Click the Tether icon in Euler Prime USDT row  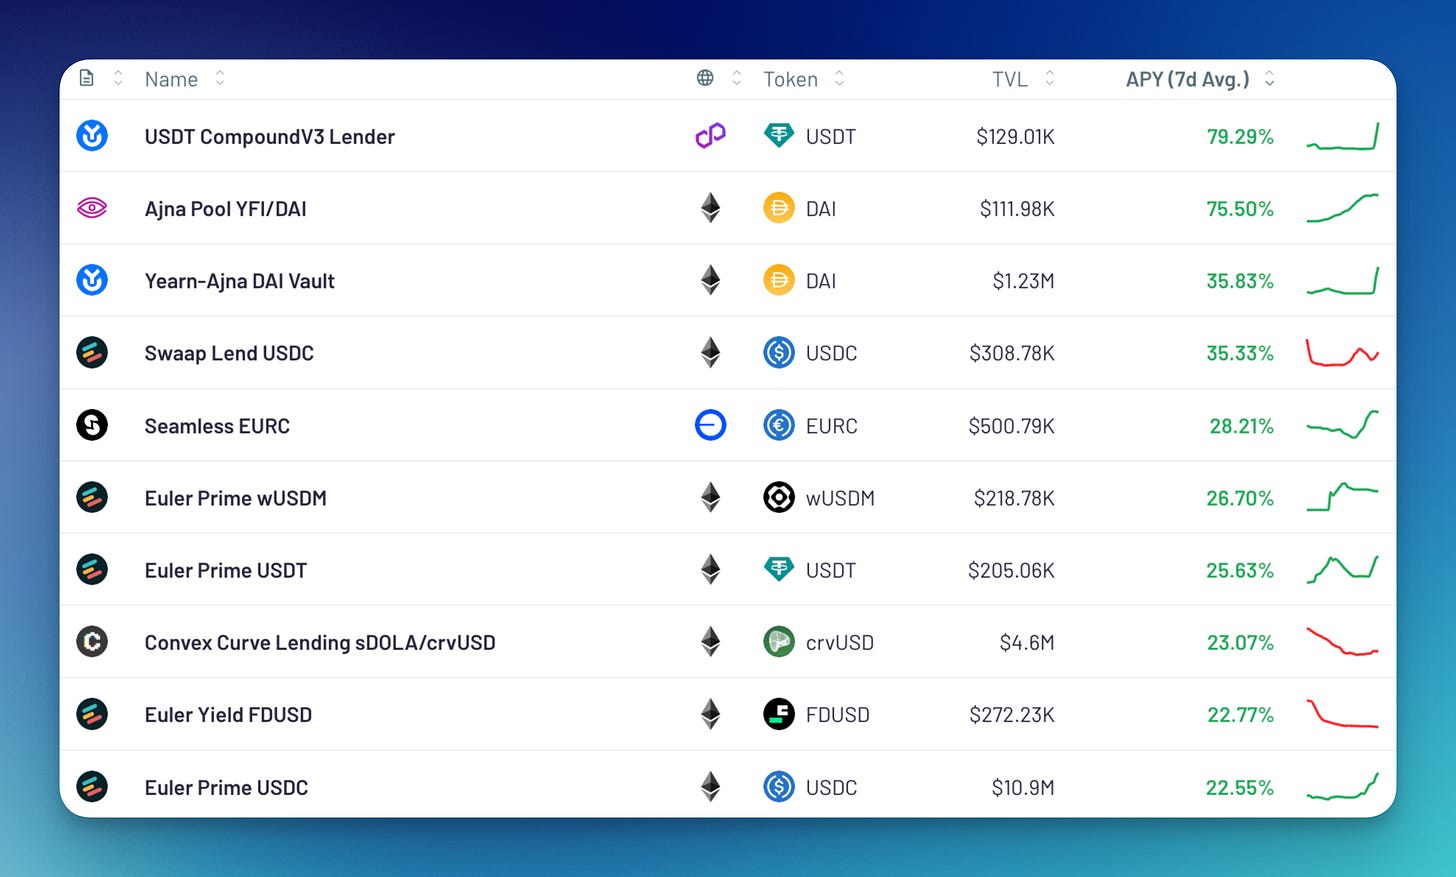pyautogui.click(x=778, y=569)
